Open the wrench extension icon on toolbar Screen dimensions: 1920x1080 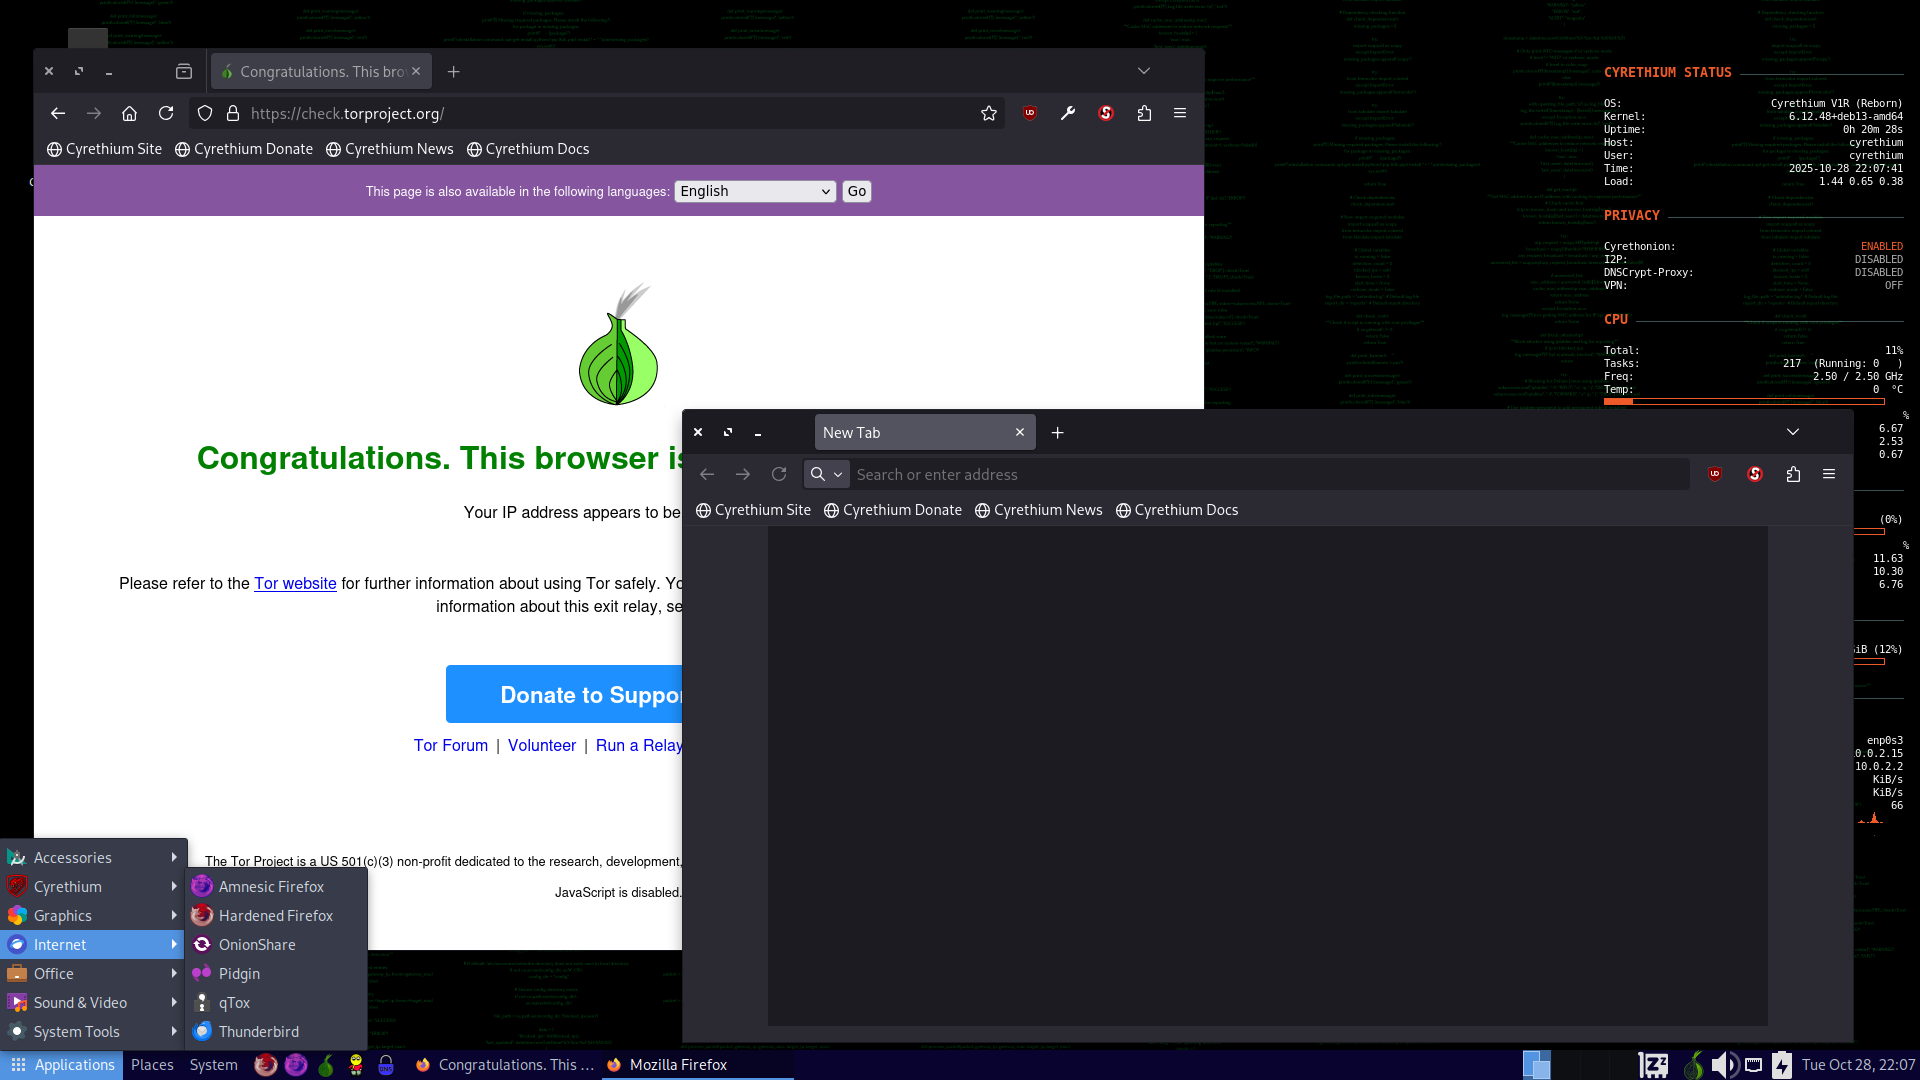tap(1067, 113)
